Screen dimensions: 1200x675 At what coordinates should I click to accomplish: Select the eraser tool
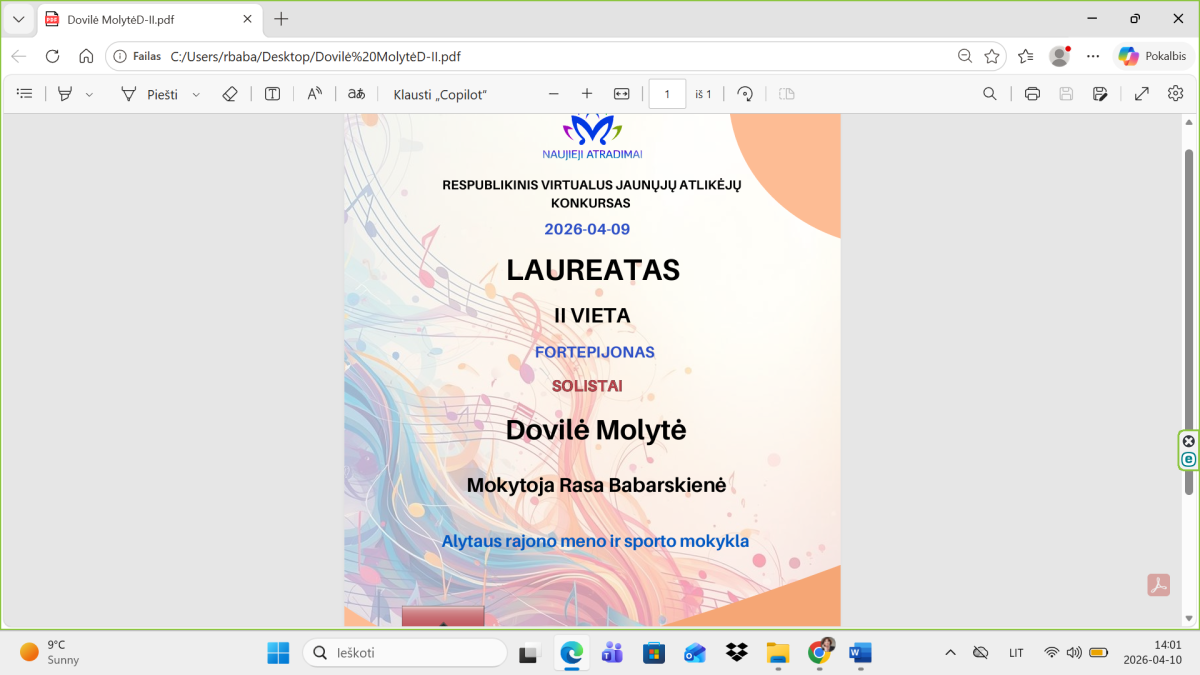click(x=230, y=94)
